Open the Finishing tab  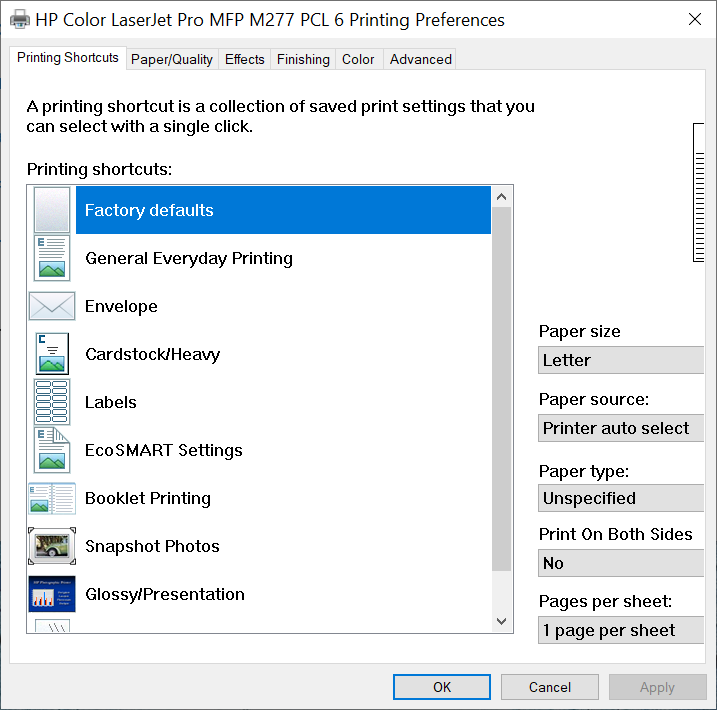tap(303, 59)
